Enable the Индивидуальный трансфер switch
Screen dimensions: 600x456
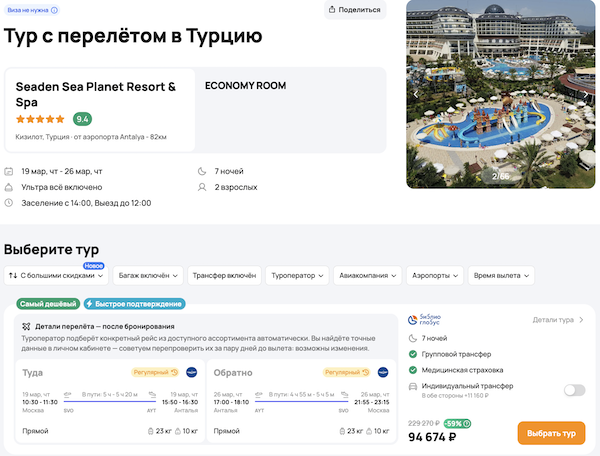coord(574,390)
